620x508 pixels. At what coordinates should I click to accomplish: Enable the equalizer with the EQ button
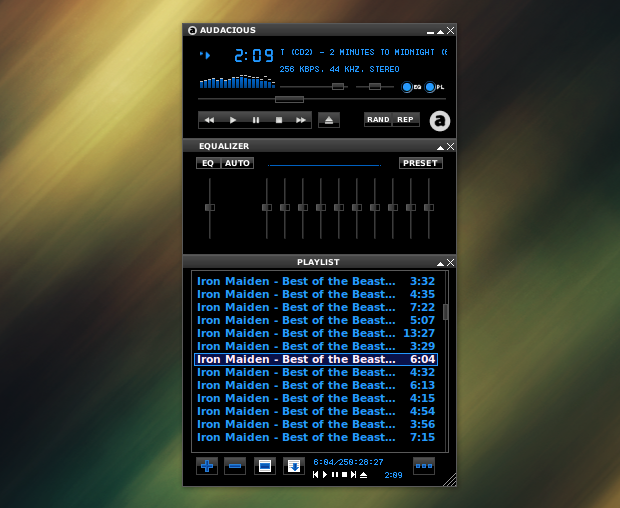click(208, 163)
